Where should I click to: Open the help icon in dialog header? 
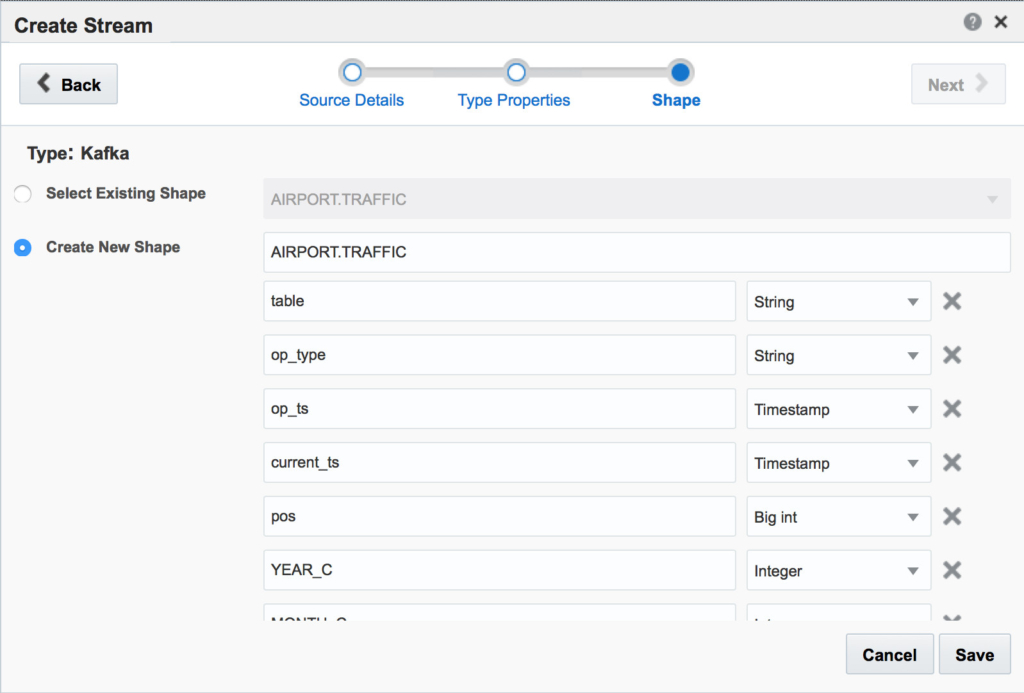[972, 22]
